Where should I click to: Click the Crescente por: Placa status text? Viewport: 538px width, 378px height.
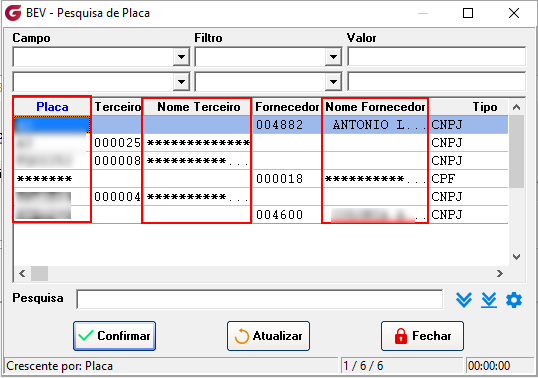click(59, 366)
